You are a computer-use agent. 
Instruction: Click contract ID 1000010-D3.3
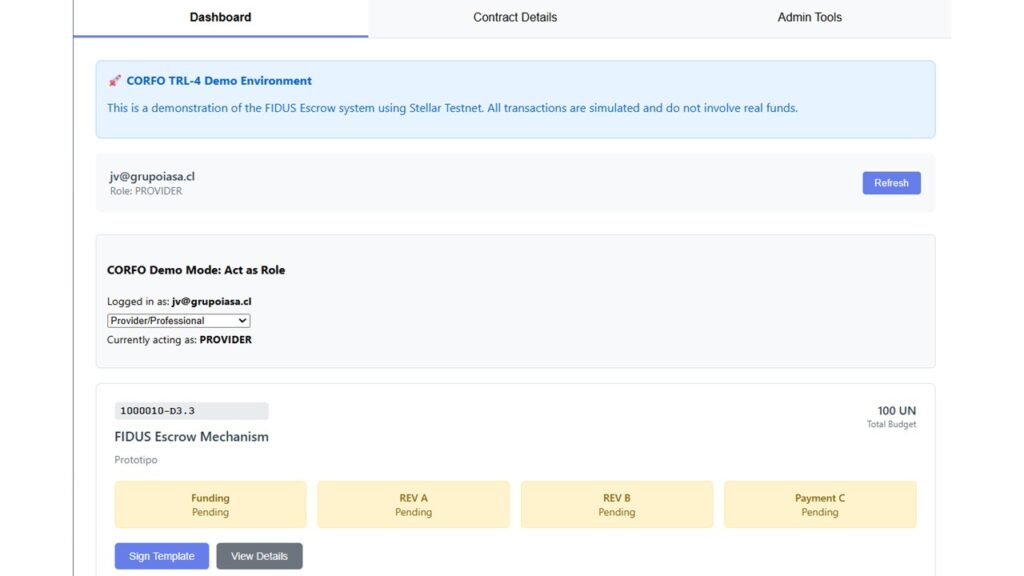(x=191, y=411)
